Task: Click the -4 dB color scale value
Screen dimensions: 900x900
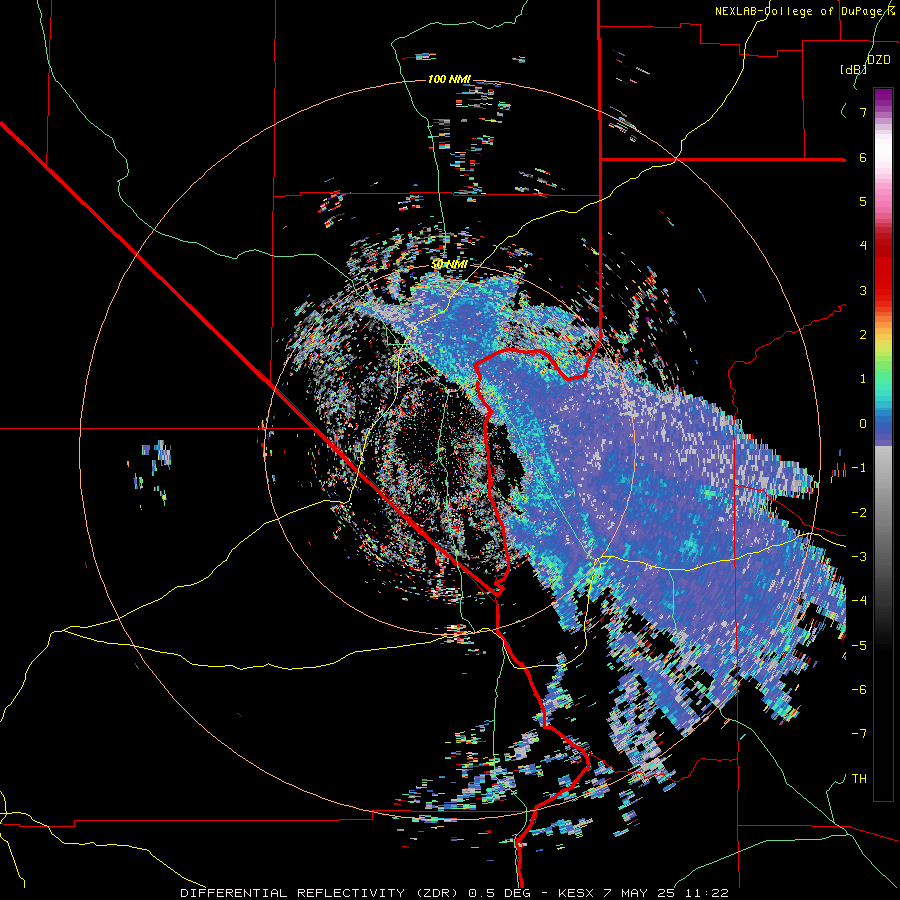Action: pos(859,601)
